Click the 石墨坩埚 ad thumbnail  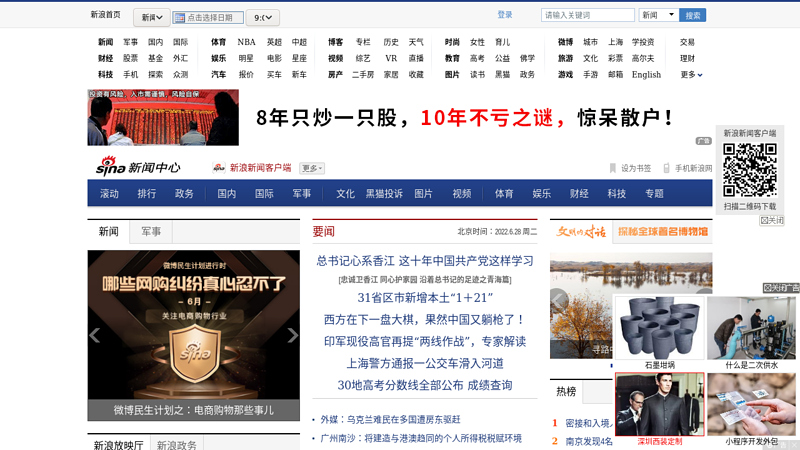[660, 329]
